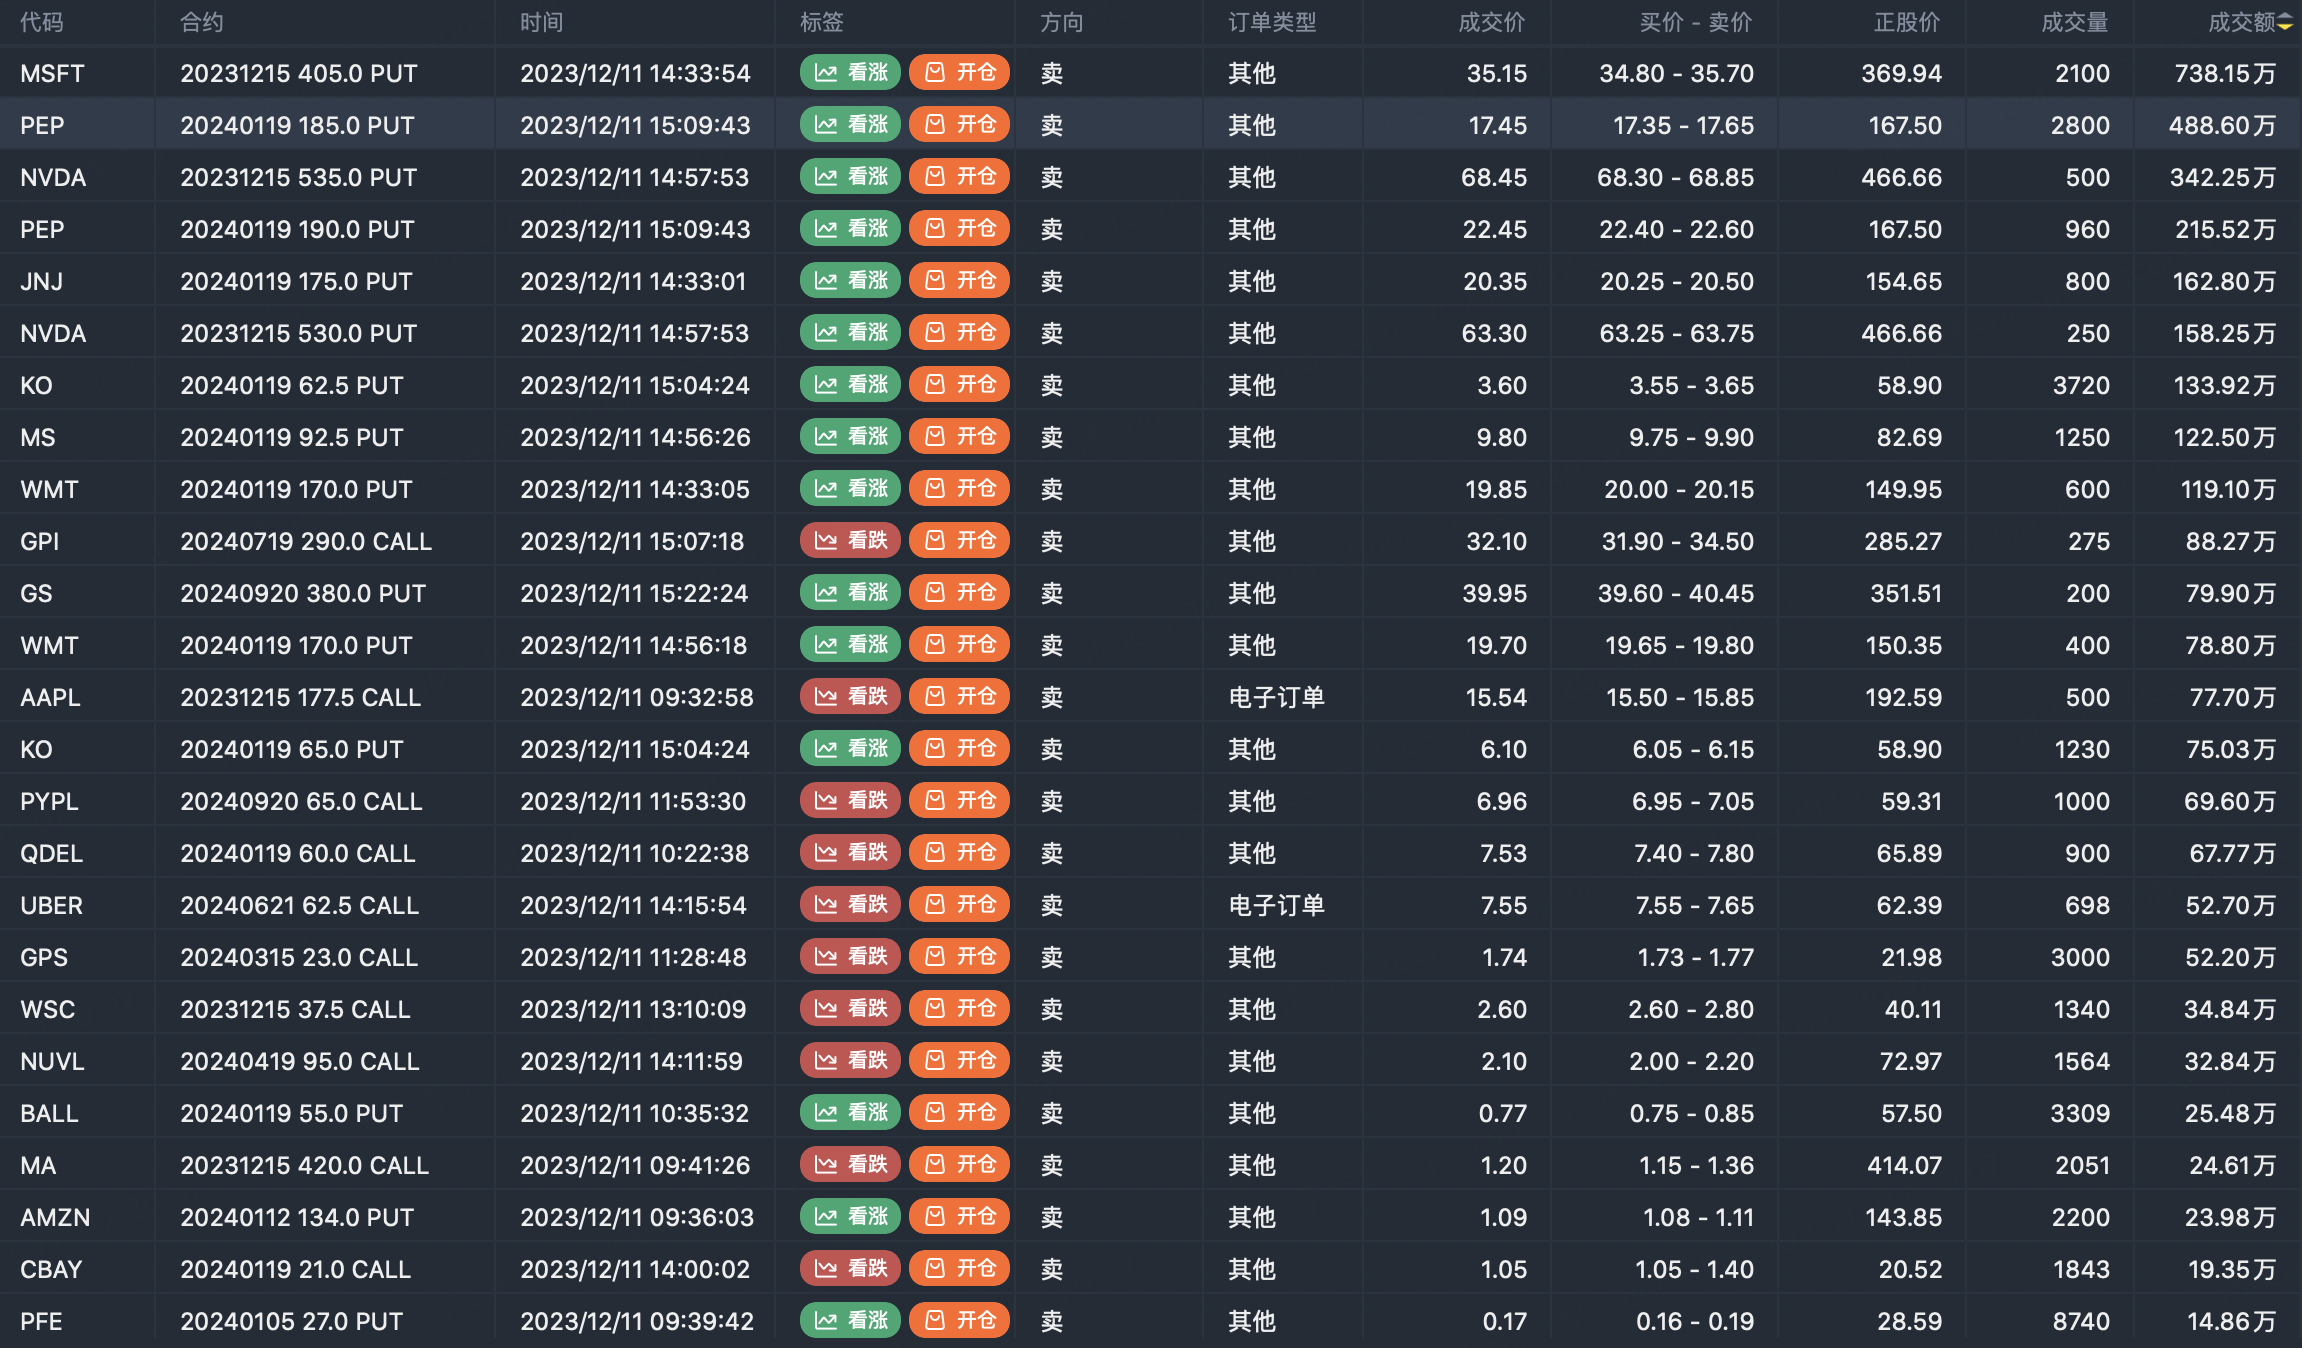Click the 看跌 tag on MA row

(851, 1165)
